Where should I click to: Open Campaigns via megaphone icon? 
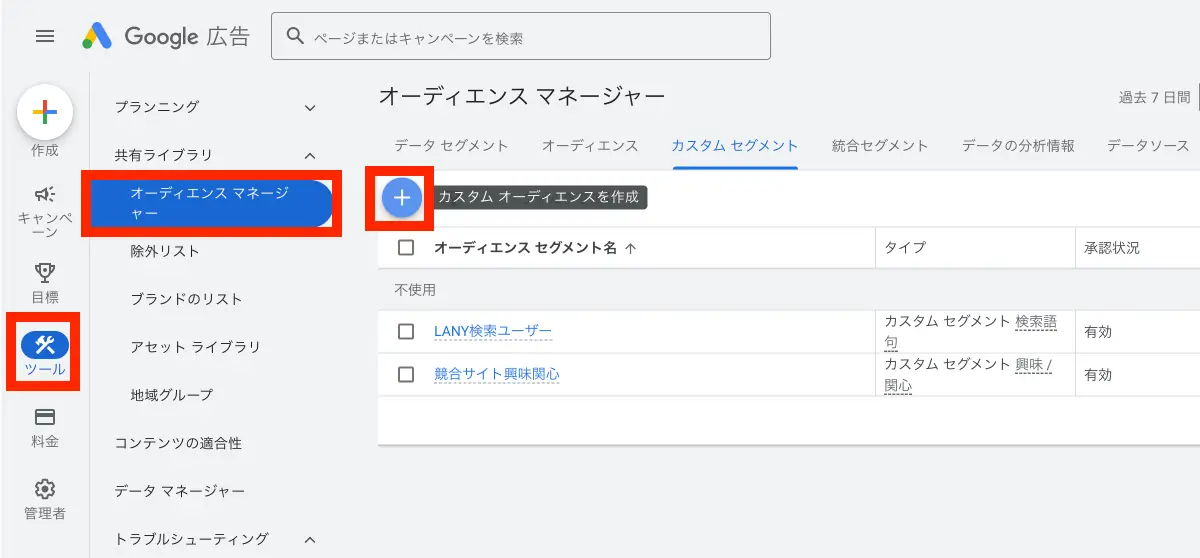coord(45,194)
